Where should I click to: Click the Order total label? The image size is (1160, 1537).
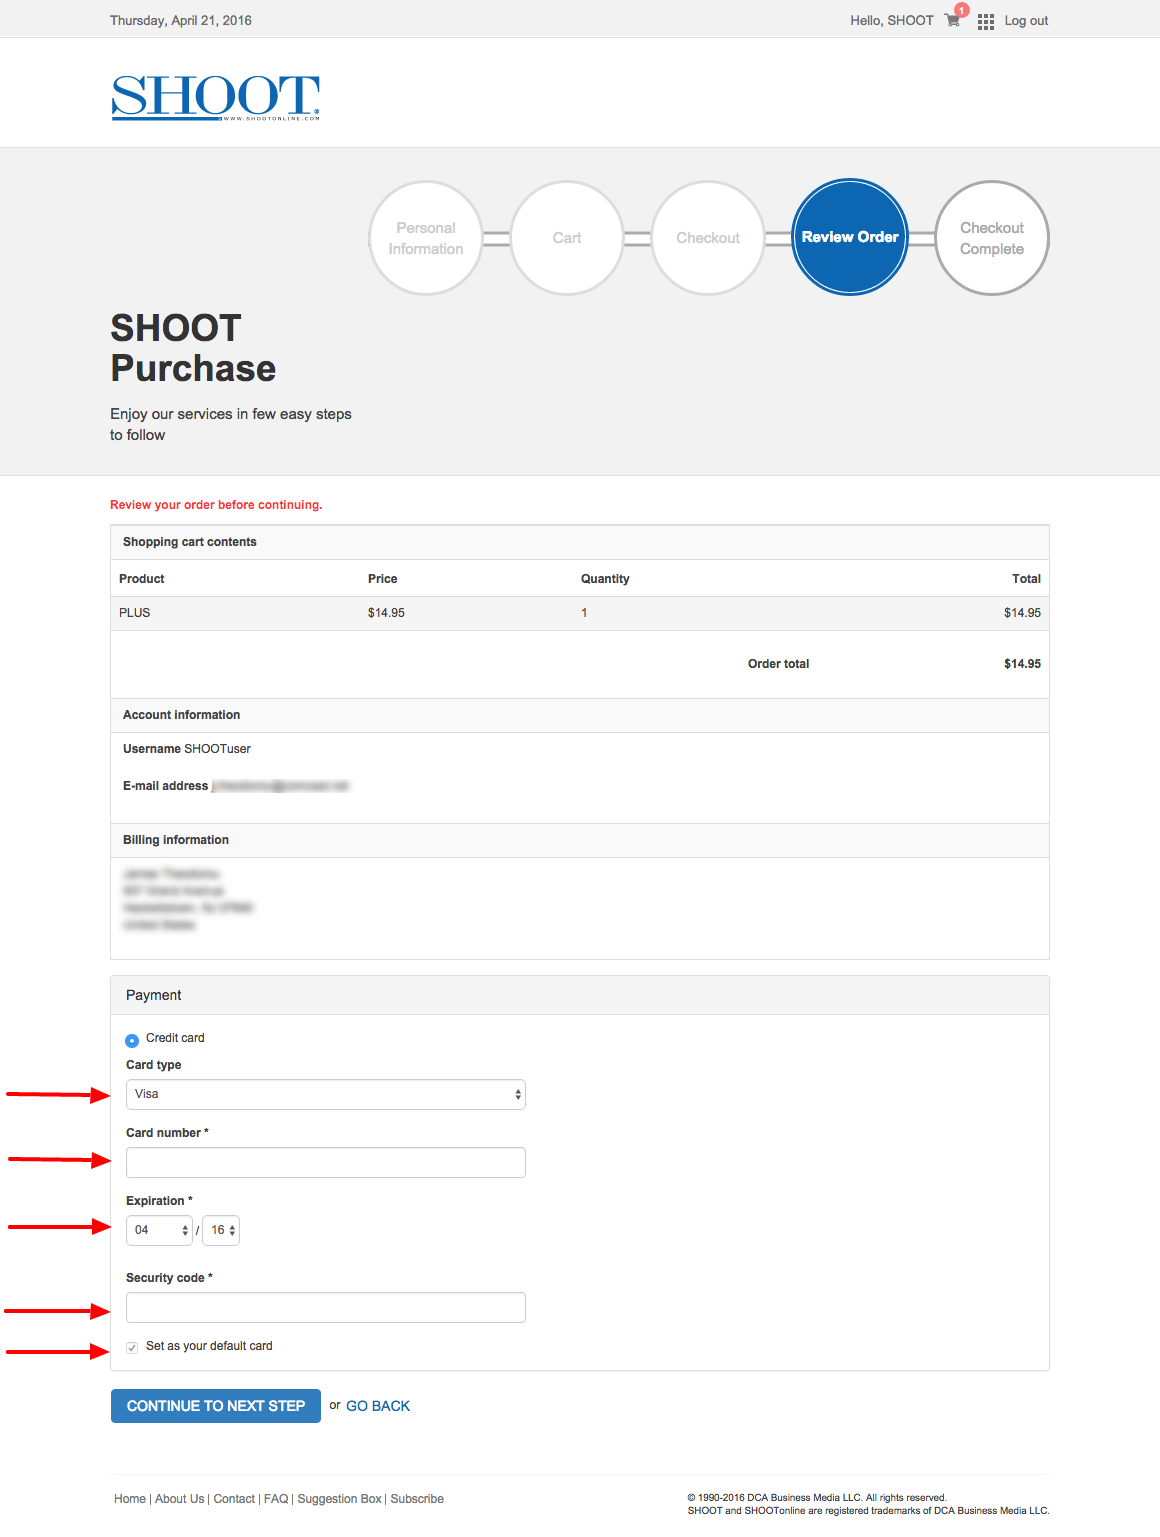(x=779, y=664)
